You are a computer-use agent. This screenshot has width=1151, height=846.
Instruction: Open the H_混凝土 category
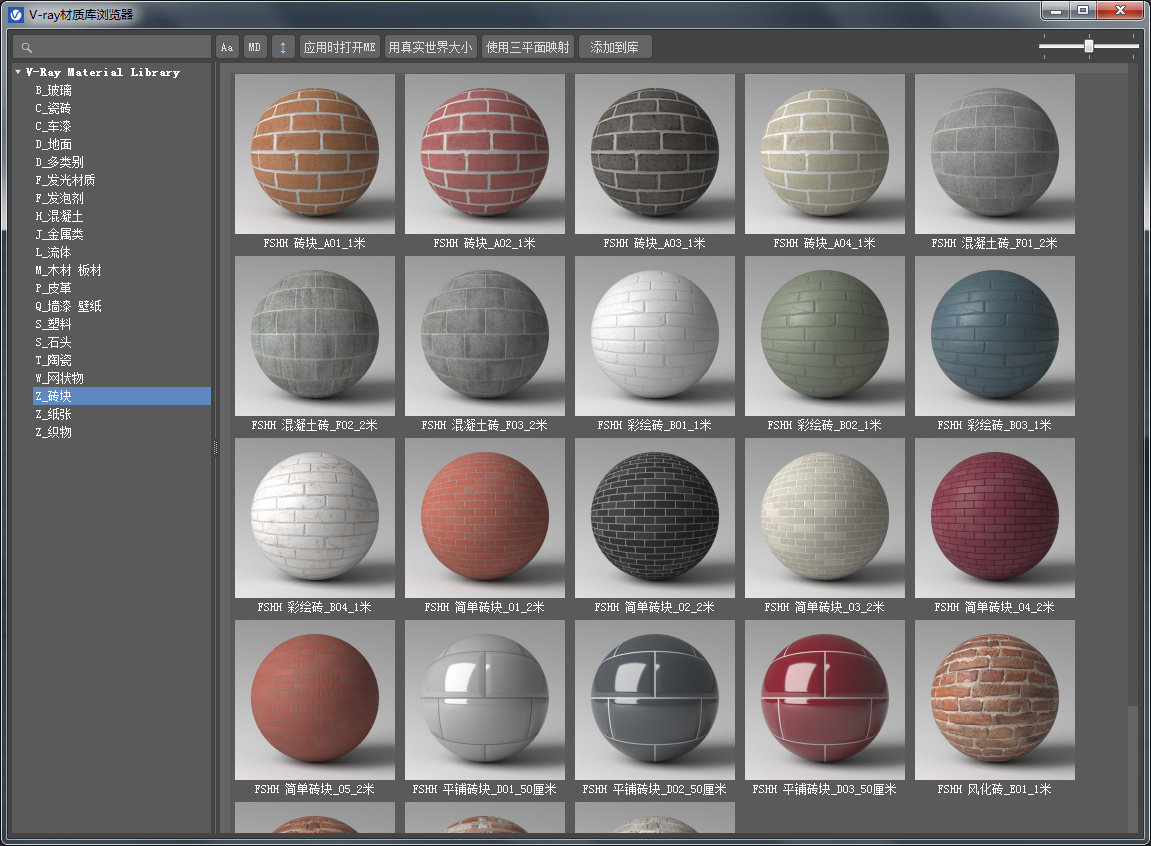59,216
